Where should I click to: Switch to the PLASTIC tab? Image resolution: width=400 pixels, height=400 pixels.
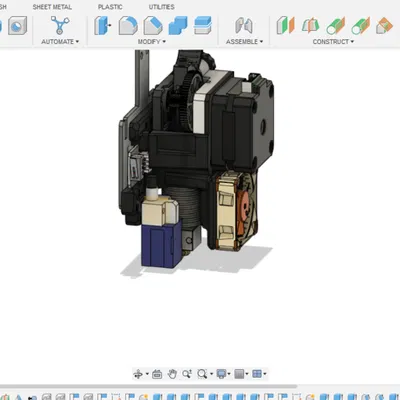click(110, 7)
